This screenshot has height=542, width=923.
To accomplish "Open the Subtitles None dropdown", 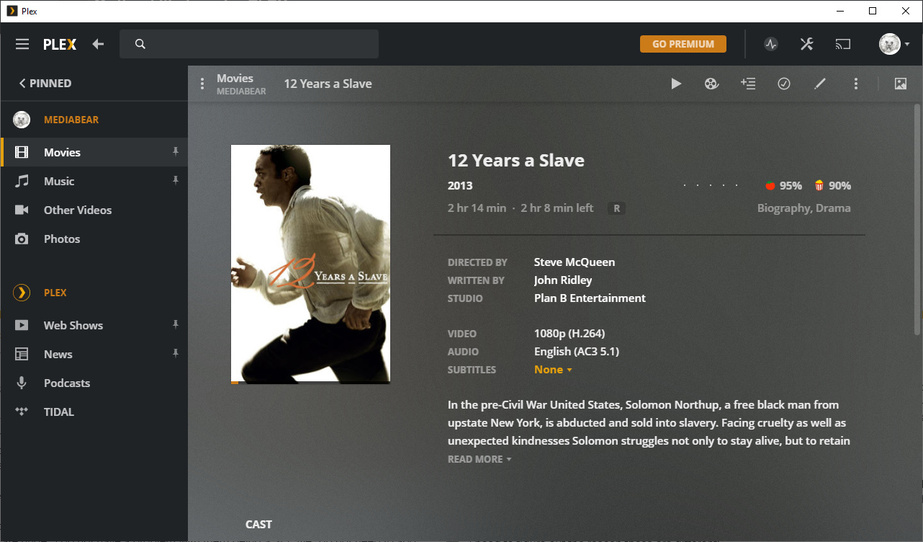I will [x=553, y=370].
